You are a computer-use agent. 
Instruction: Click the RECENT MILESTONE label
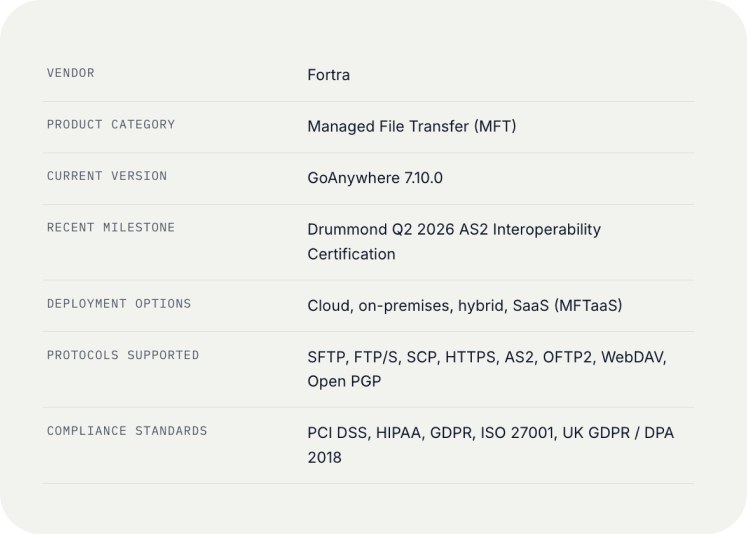coord(111,227)
